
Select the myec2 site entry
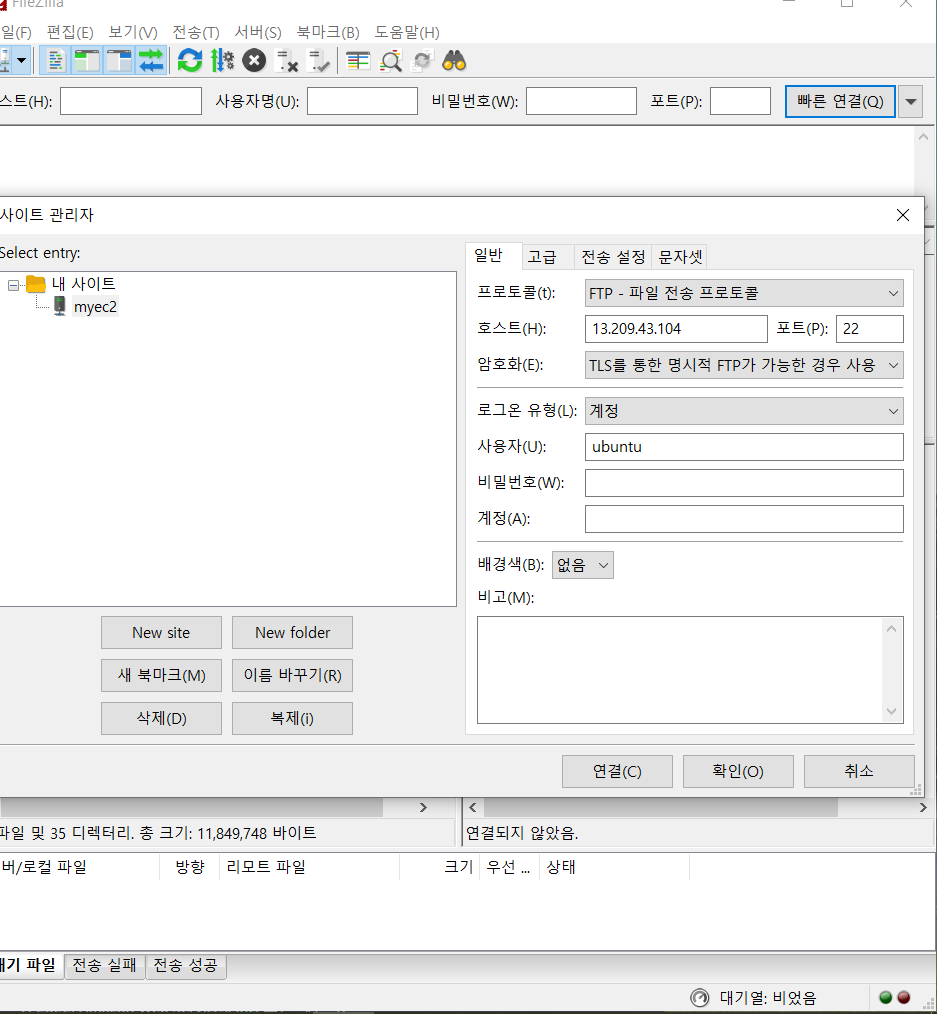click(95, 307)
